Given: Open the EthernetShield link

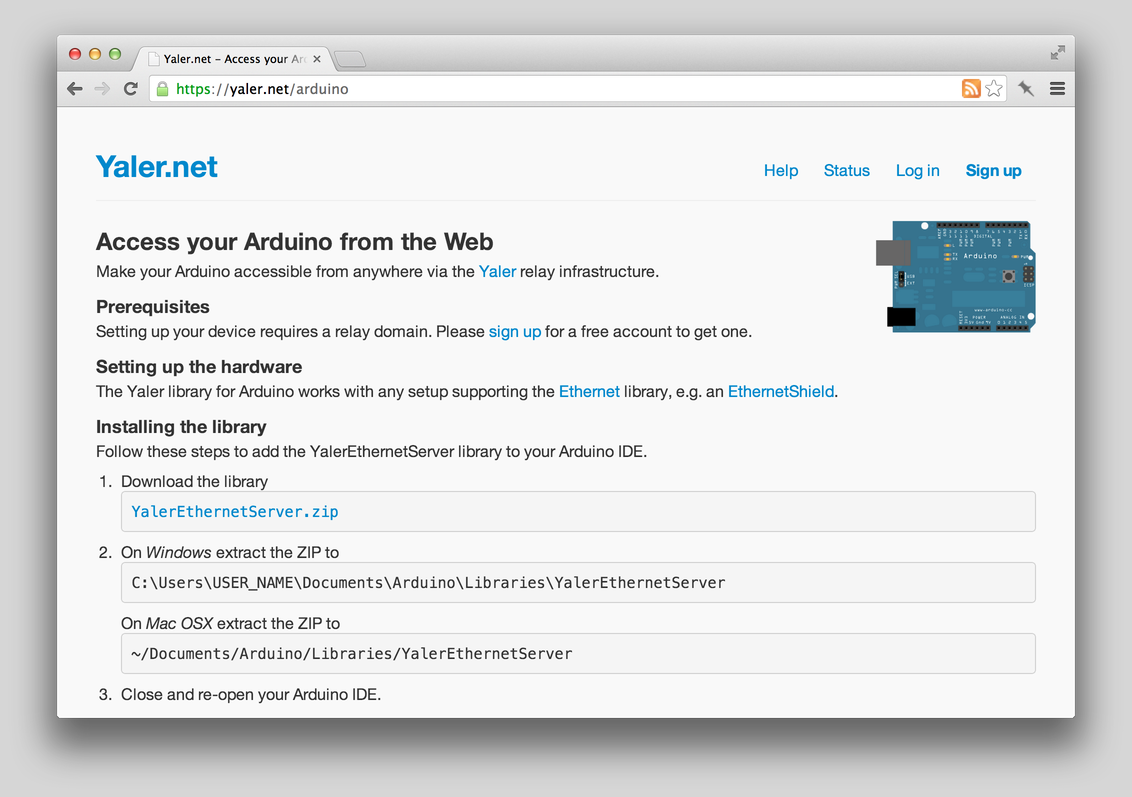Looking at the screenshot, I should [780, 391].
